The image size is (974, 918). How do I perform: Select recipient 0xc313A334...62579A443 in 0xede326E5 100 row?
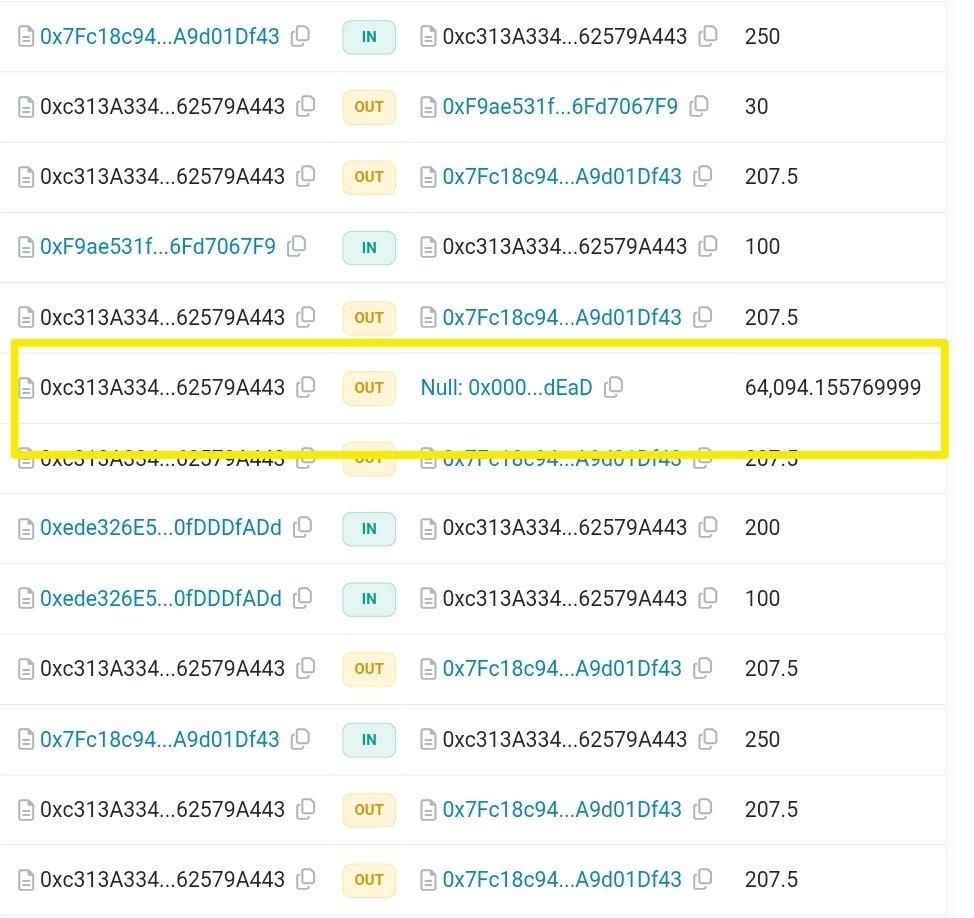click(x=565, y=599)
